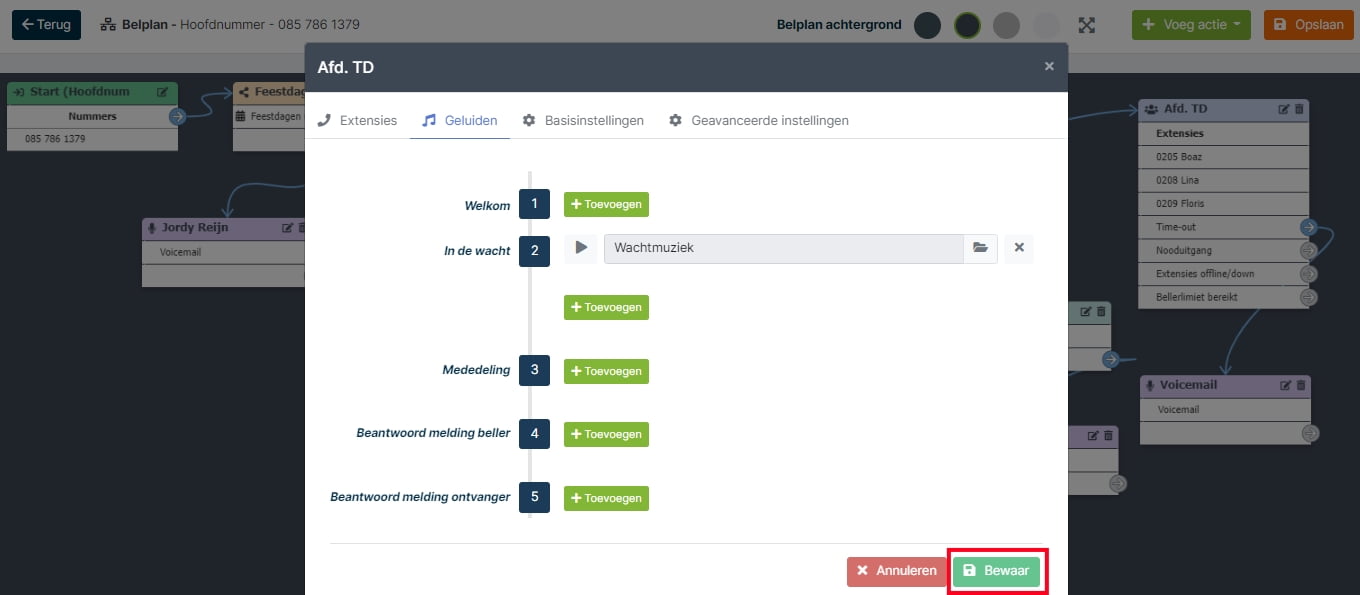1360x595 pixels.
Task: Click step number 1 next to Welkom
Action: [x=534, y=204]
